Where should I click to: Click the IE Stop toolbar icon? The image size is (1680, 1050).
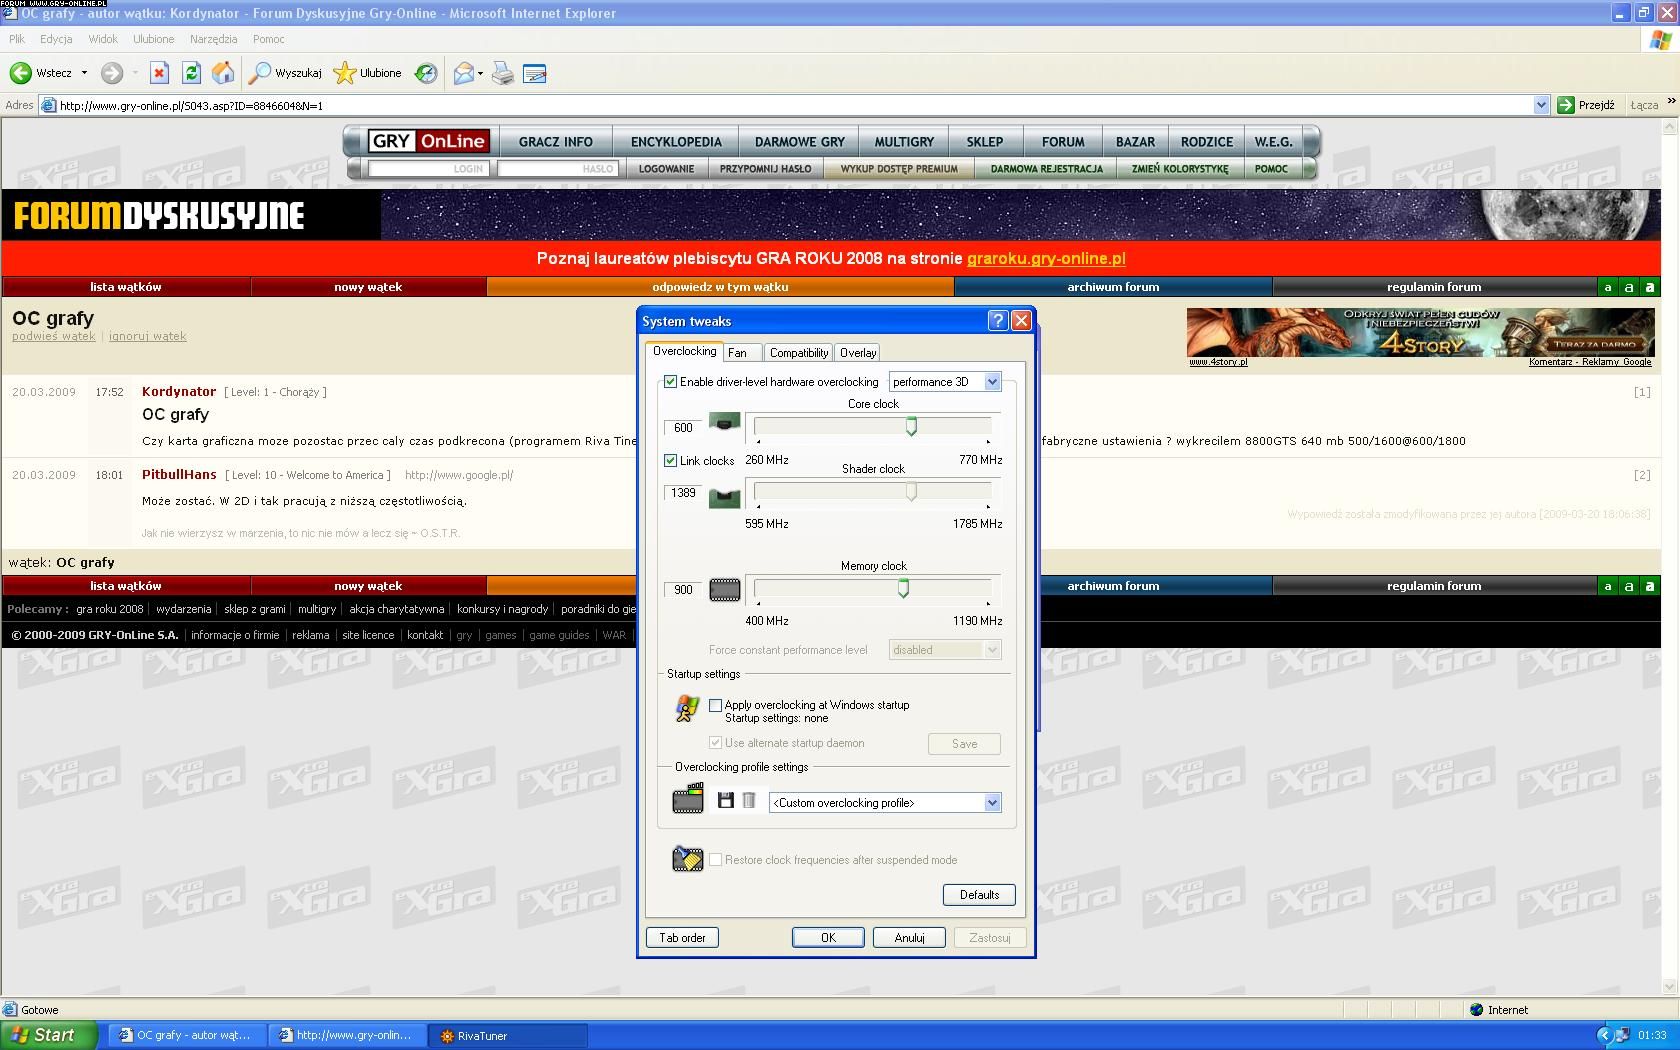pyautogui.click(x=159, y=73)
